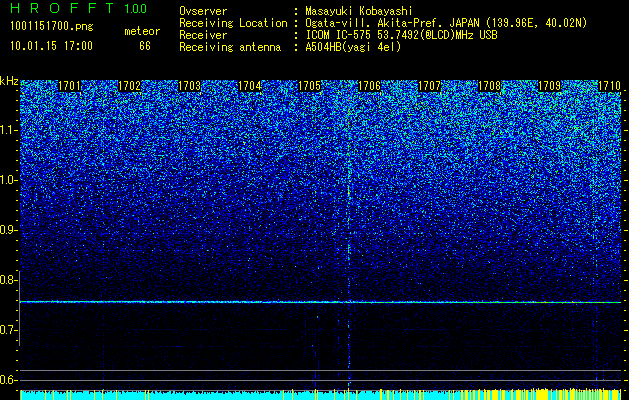This screenshot has width=629, height=400.
Task: Click the kHz axis unit label
Action: 9,81
